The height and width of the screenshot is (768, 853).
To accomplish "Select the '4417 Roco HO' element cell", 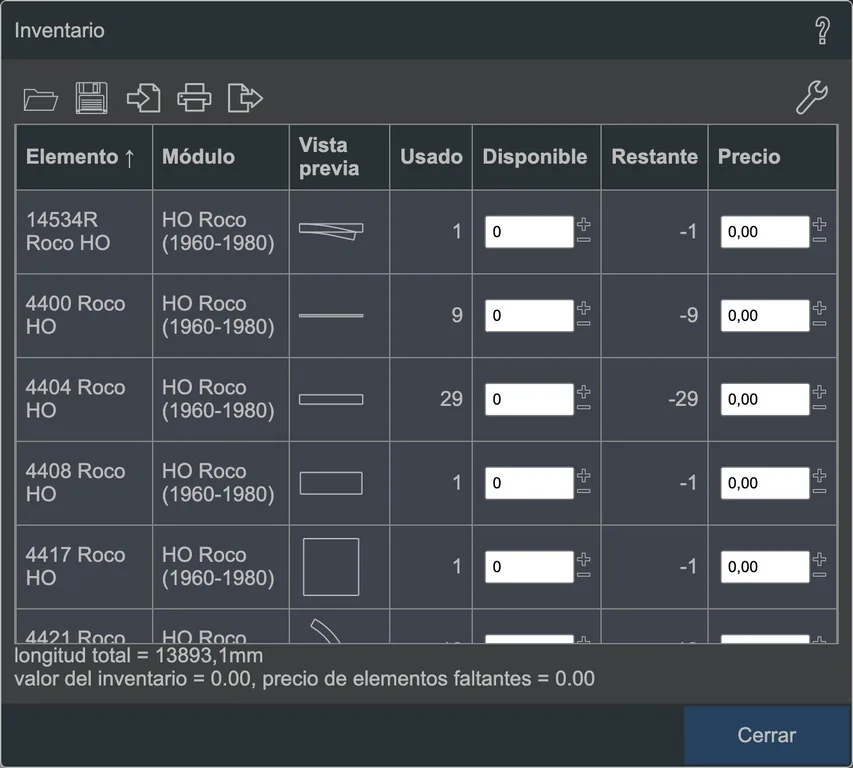I will (84, 567).
